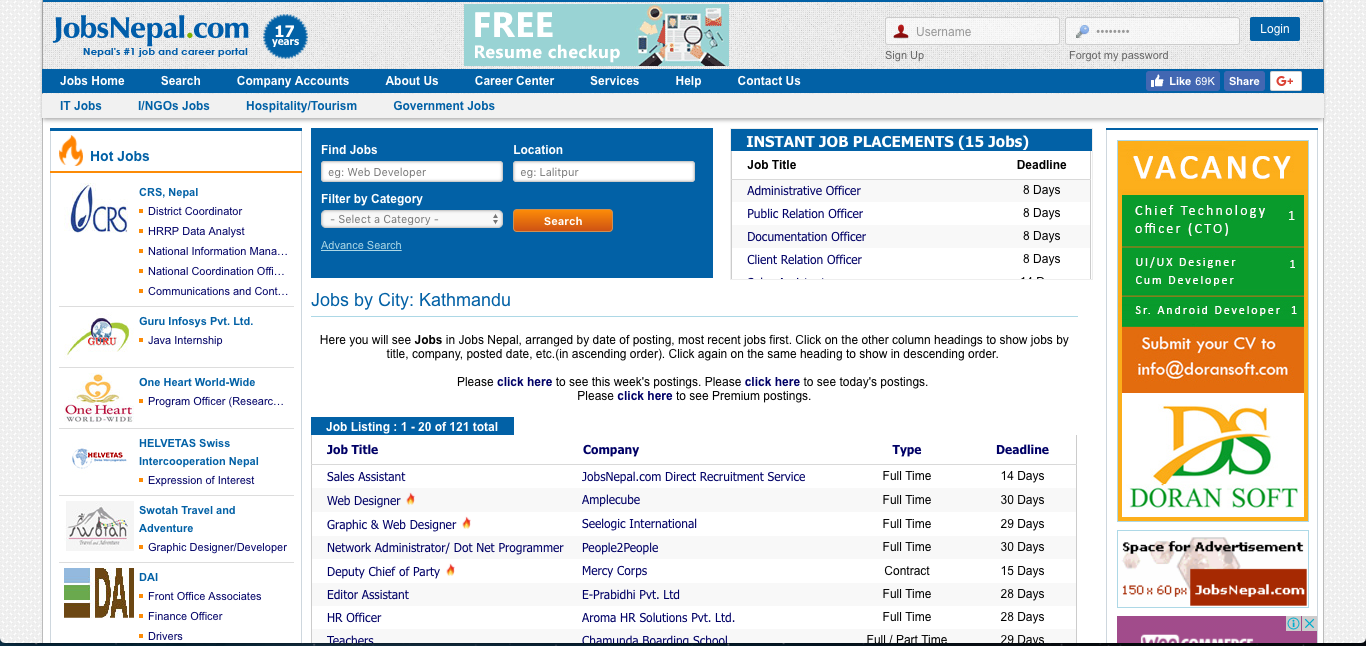
Task: Select the I/NGOs Jobs tab
Action: [174, 106]
